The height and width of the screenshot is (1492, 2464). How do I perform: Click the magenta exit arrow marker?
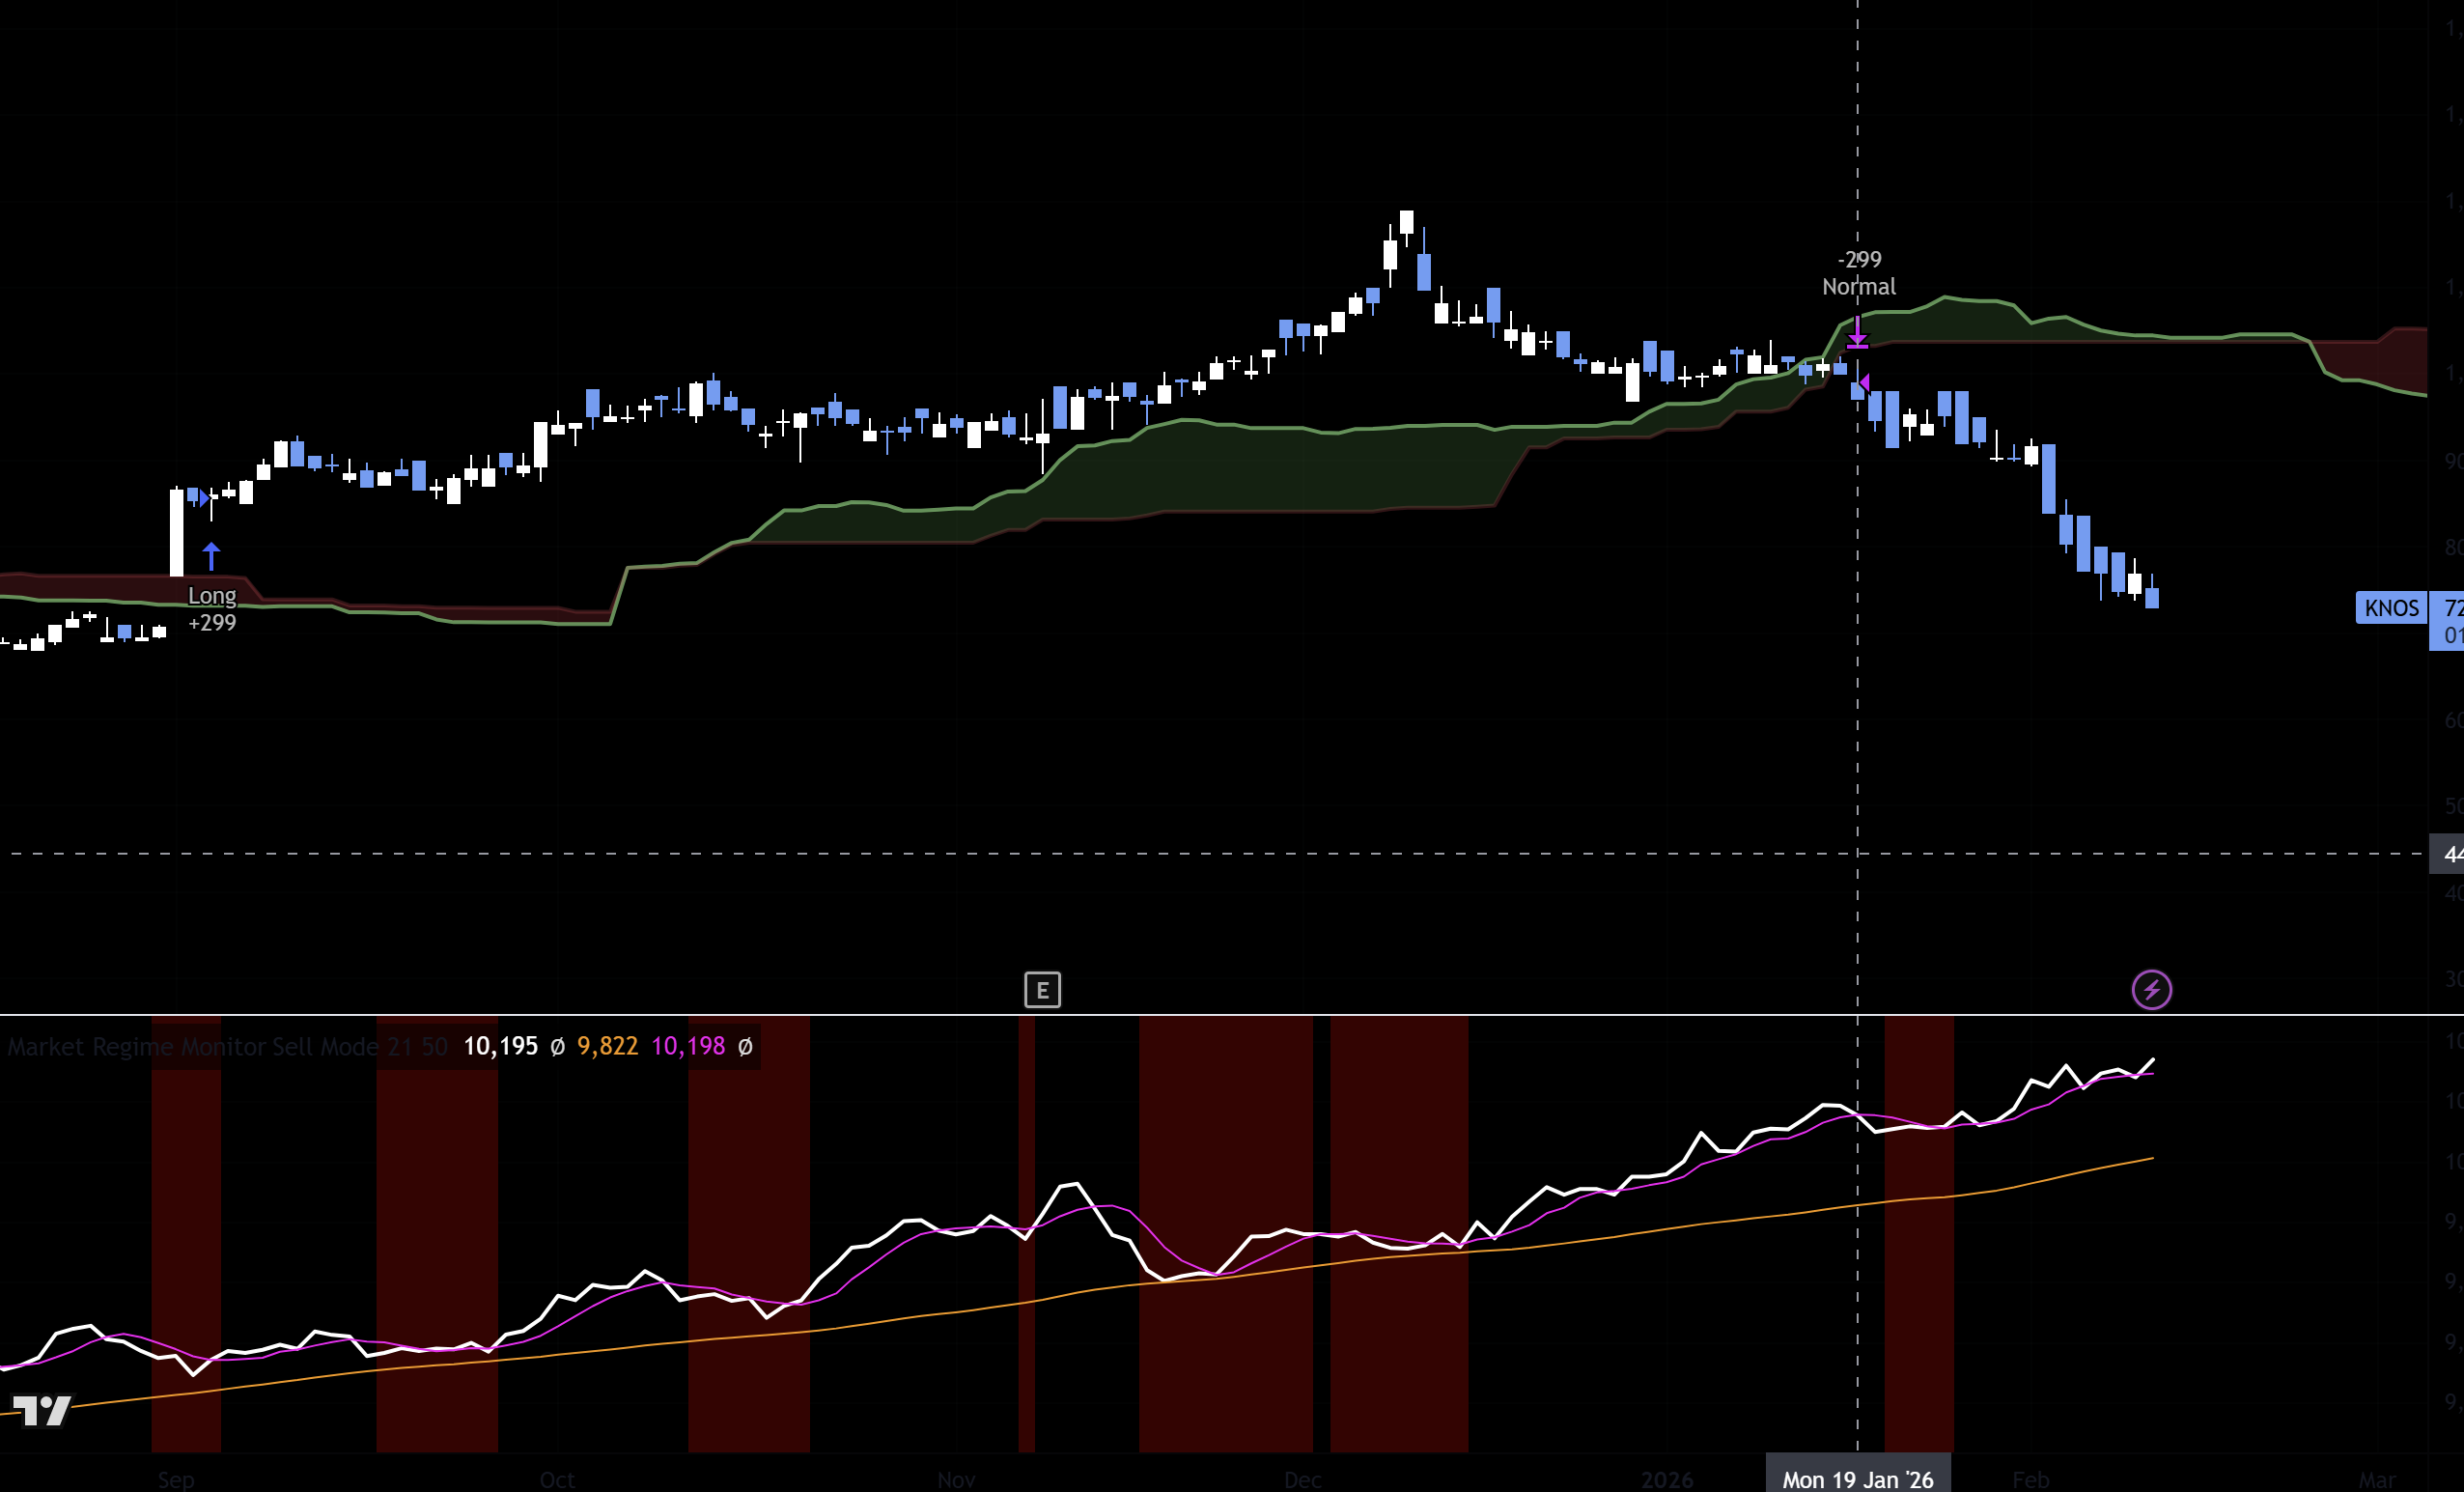(1857, 333)
